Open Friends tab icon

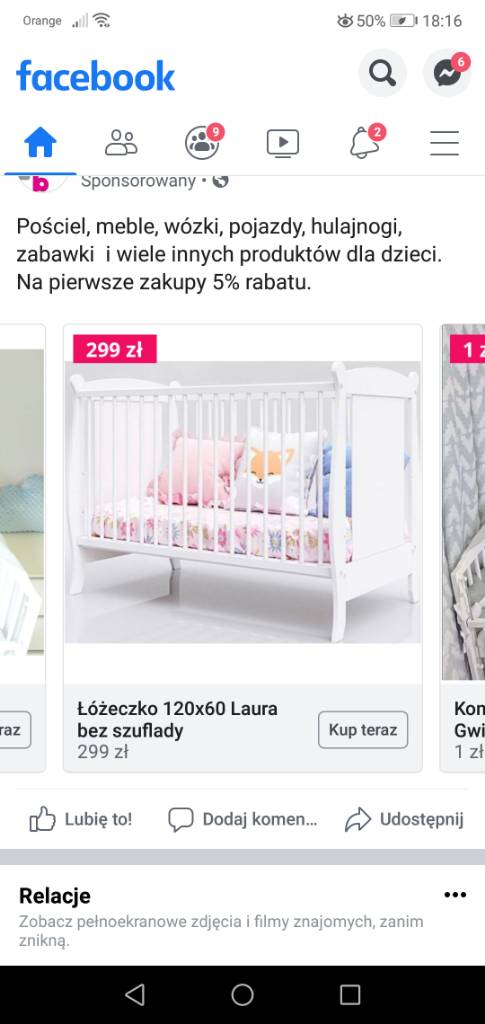click(121, 142)
